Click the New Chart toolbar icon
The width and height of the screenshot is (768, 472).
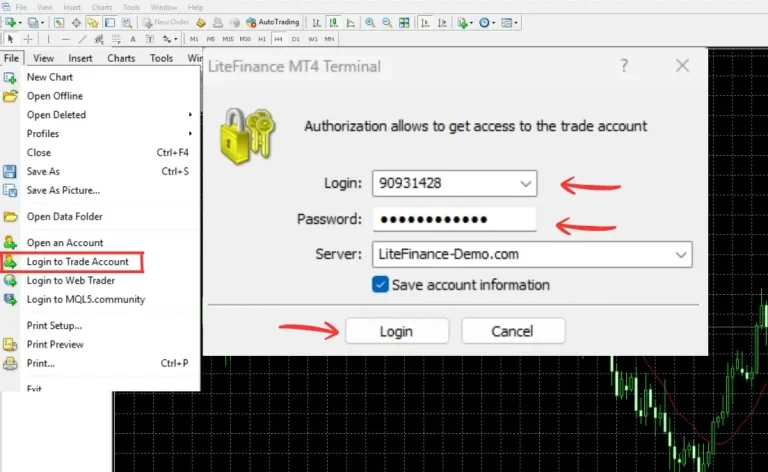click(10, 23)
